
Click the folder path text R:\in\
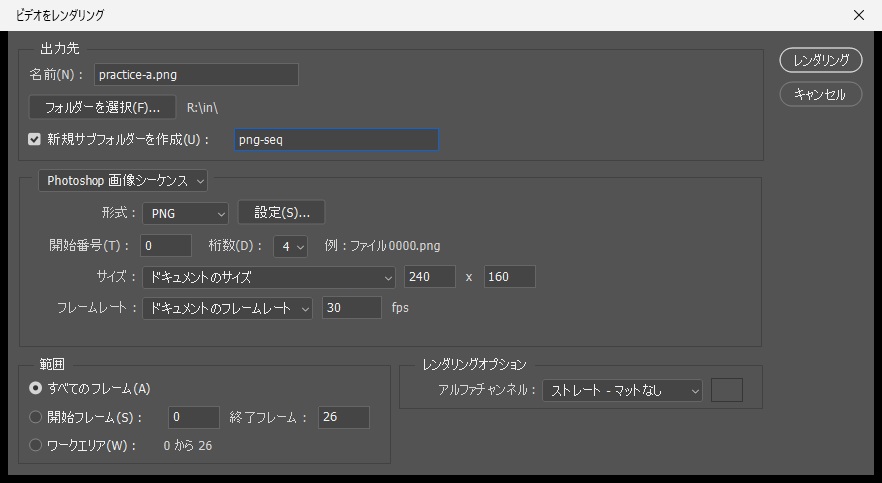202,107
